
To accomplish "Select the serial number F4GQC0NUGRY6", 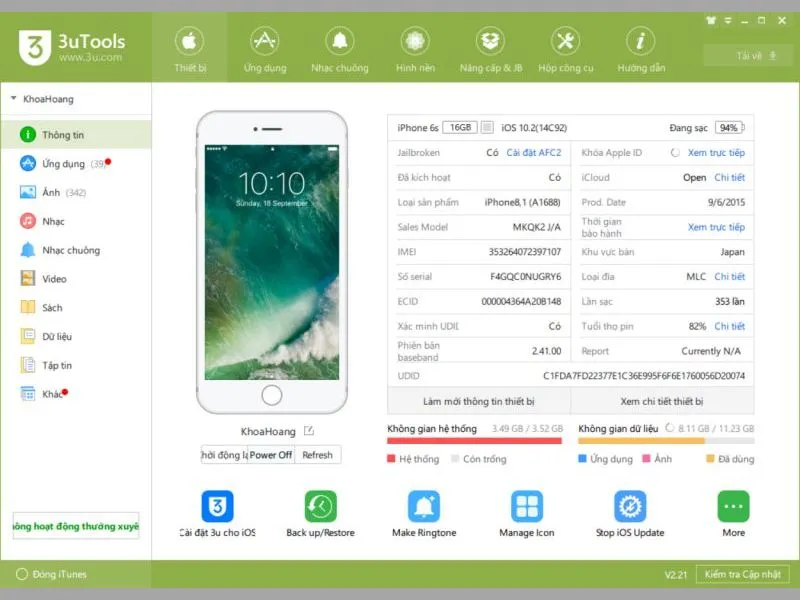I will pos(526,277).
